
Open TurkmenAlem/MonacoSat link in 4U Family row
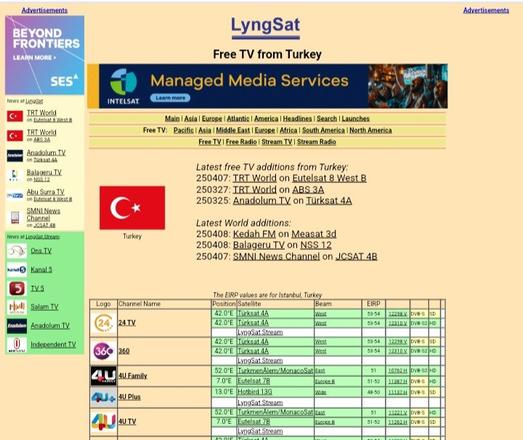[x=275, y=371]
